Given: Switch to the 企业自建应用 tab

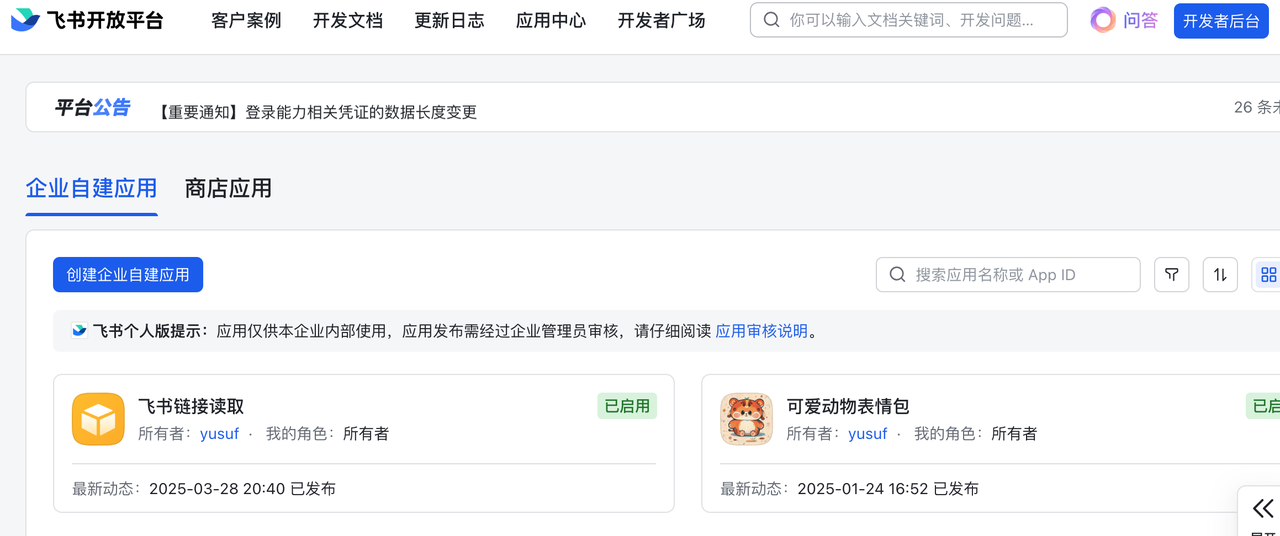Looking at the screenshot, I should pos(91,188).
